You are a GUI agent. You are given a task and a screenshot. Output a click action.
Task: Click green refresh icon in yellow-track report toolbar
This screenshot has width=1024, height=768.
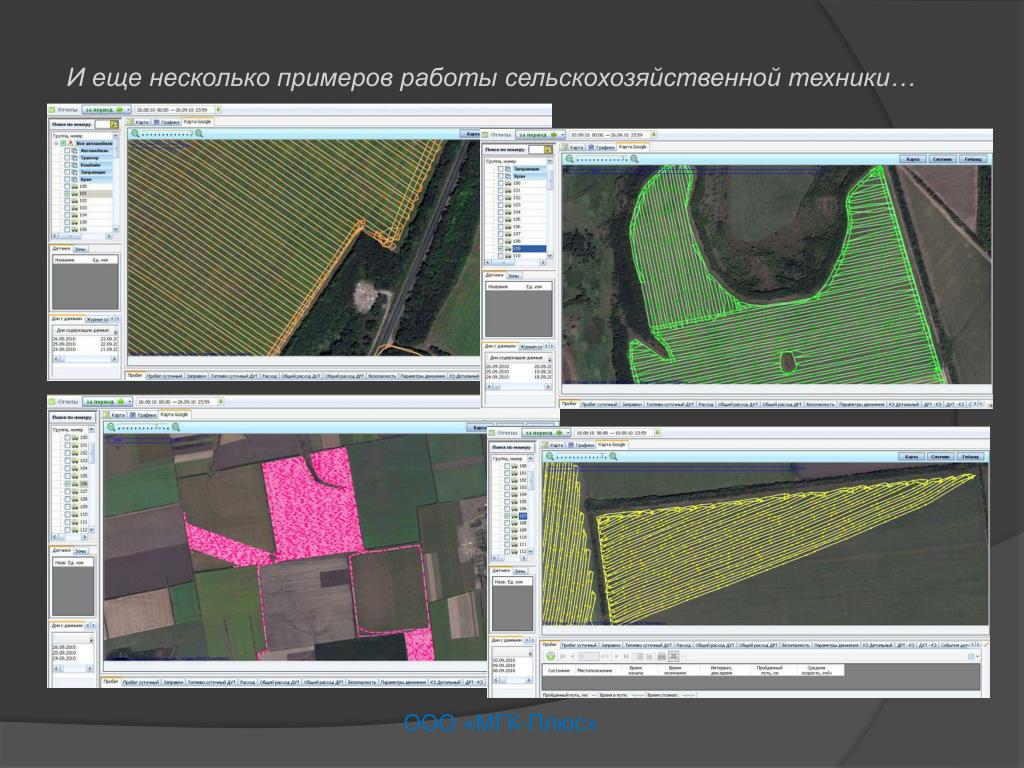551,656
